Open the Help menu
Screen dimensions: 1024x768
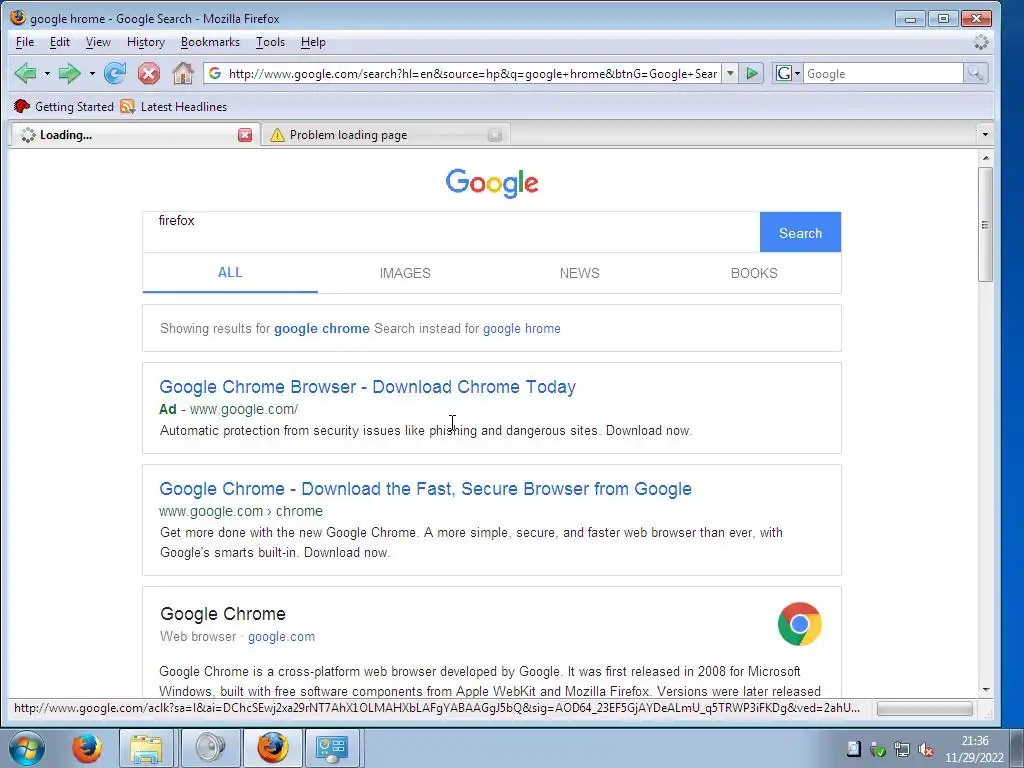coord(313,42)
